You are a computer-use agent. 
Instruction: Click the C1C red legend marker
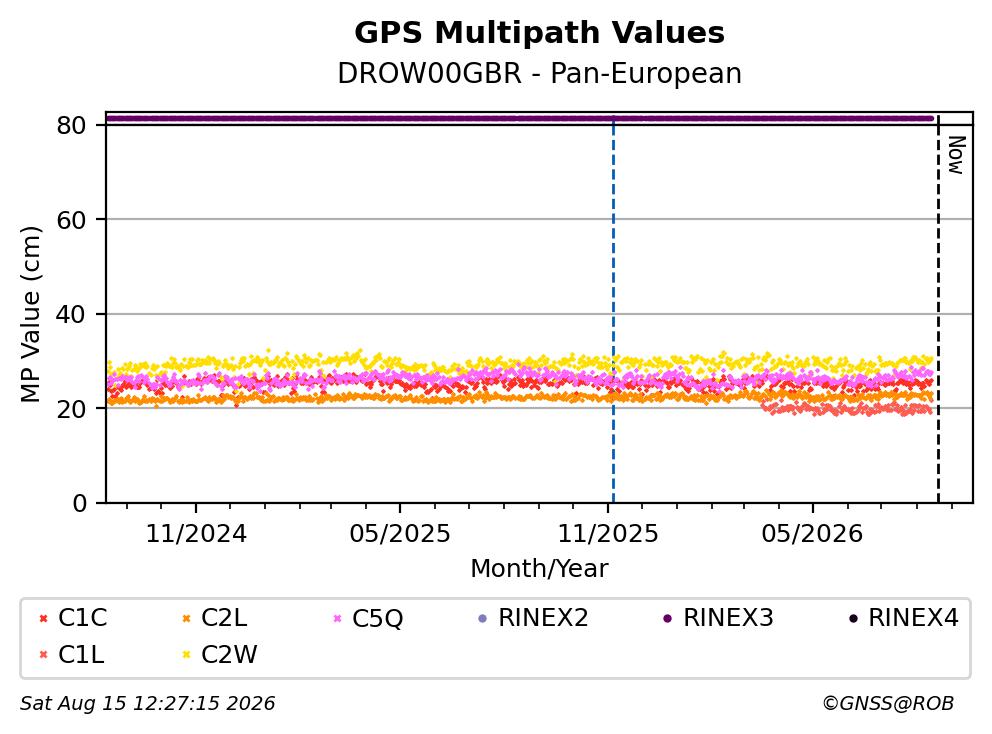(44, 618)
